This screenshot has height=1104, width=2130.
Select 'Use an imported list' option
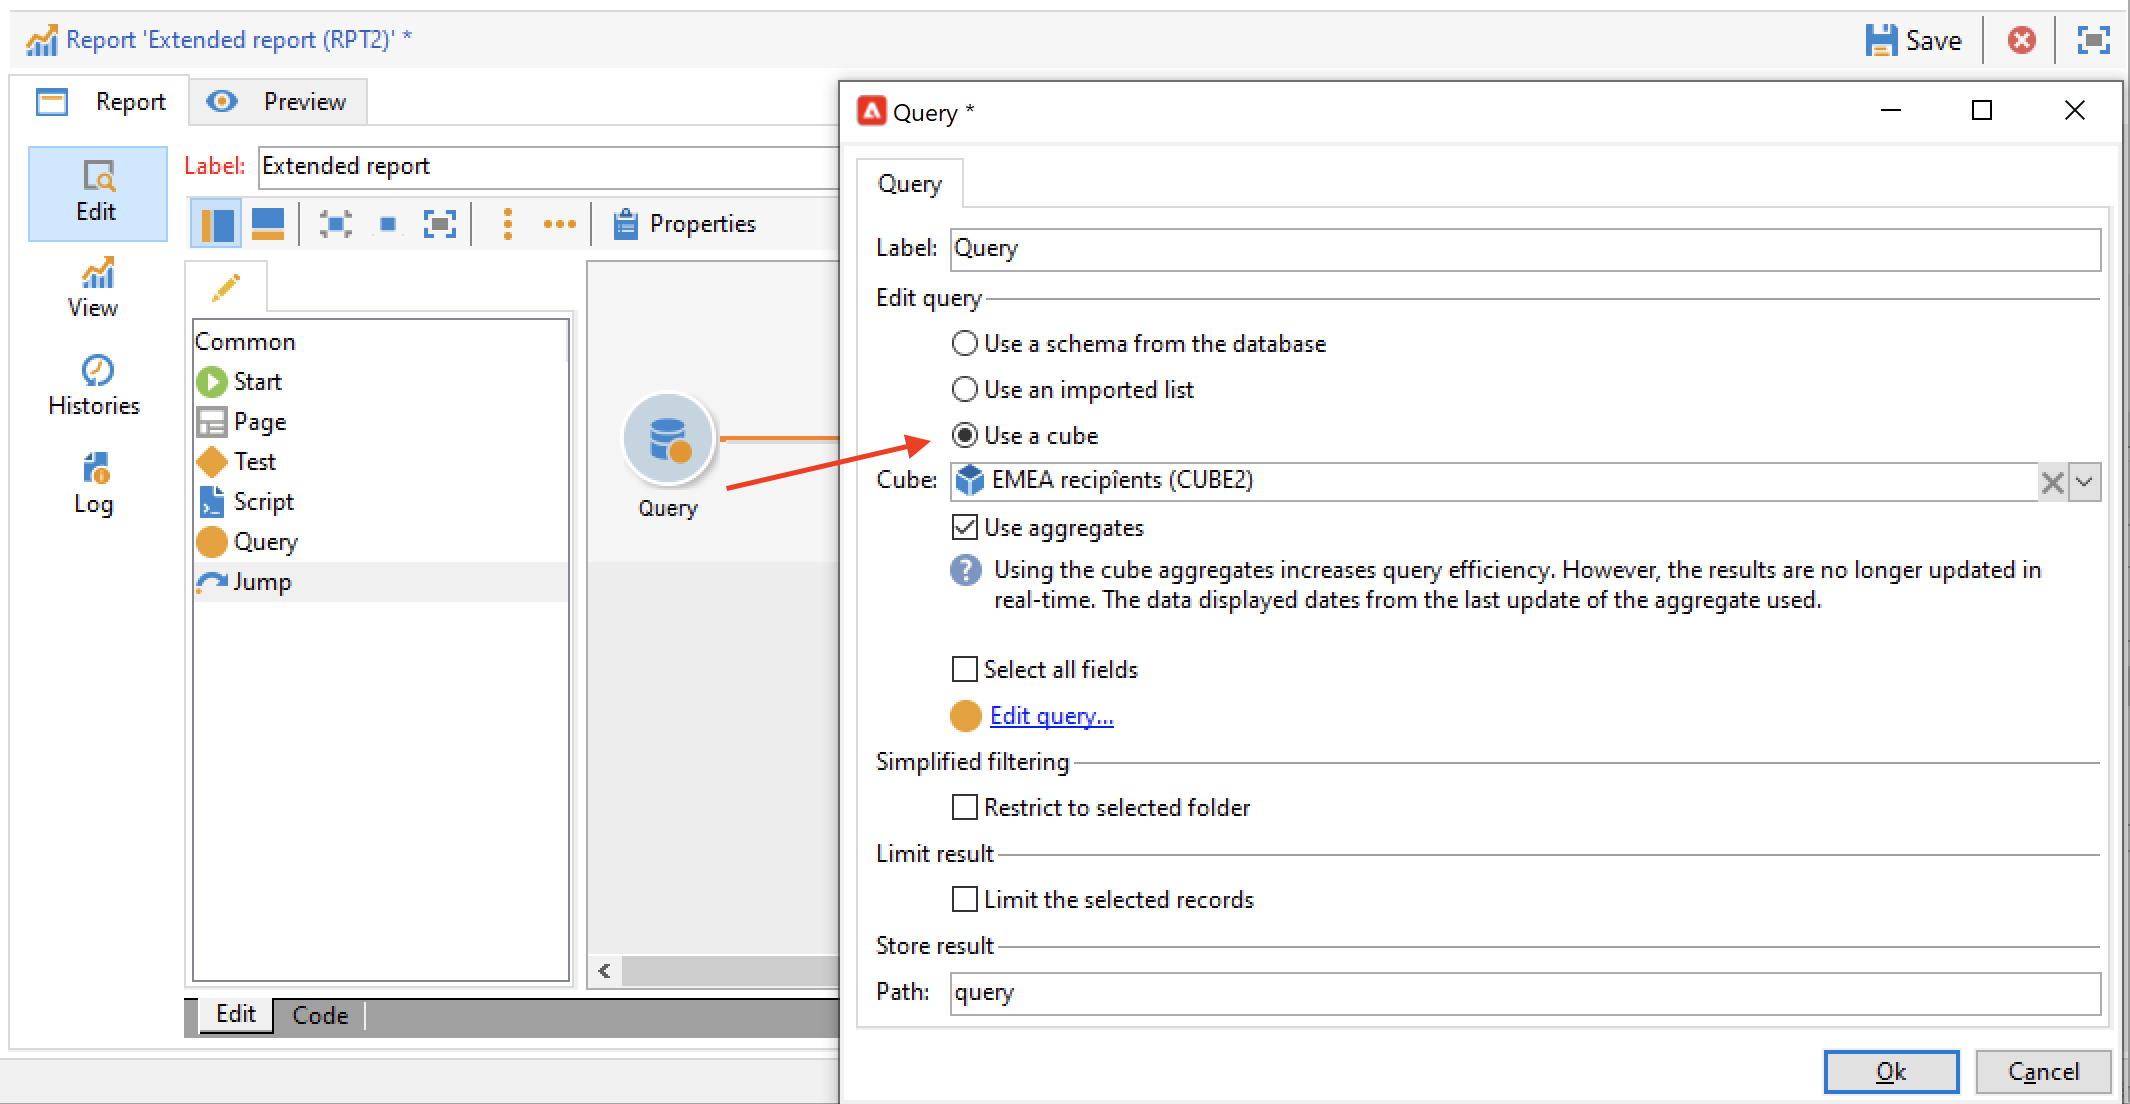coord(964,390)
